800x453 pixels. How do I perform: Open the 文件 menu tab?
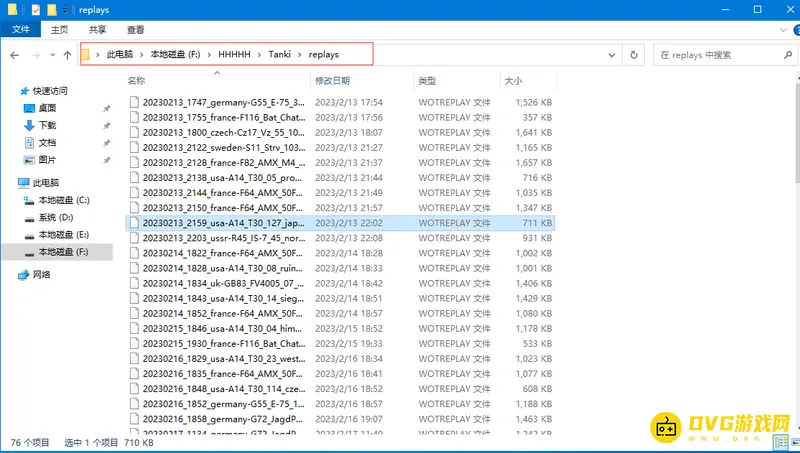(x=20, y=30)
